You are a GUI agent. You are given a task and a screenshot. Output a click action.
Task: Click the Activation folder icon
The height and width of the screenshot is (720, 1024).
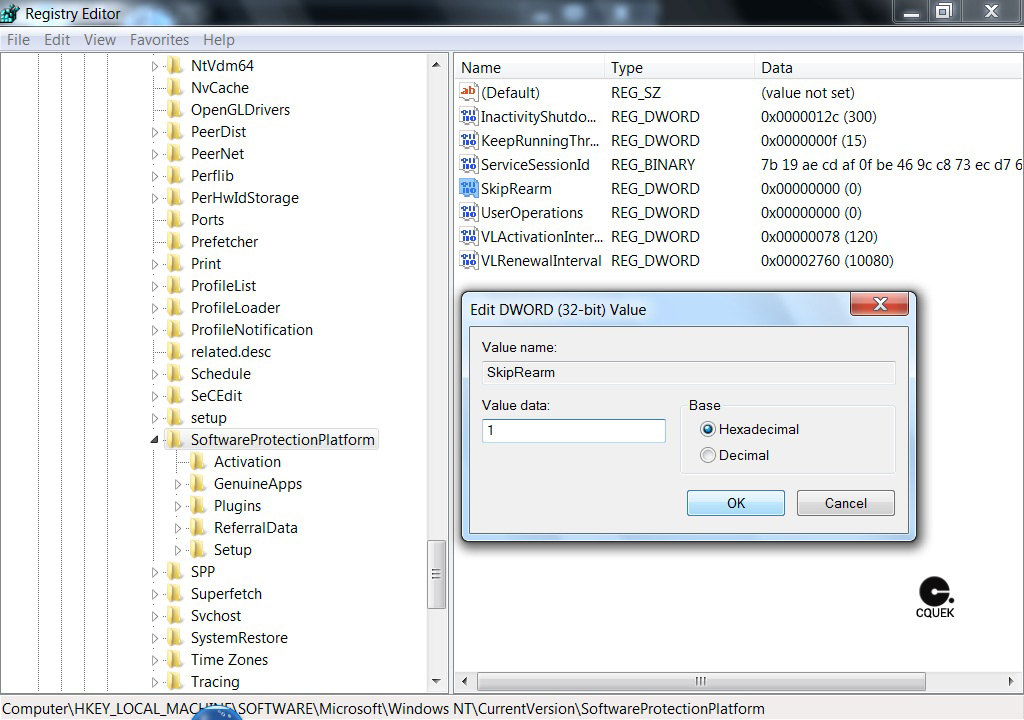click(198, 461)
